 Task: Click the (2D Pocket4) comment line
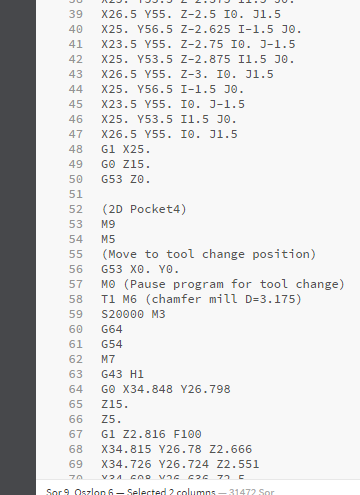pyautogui.click(x=144, y=209)
